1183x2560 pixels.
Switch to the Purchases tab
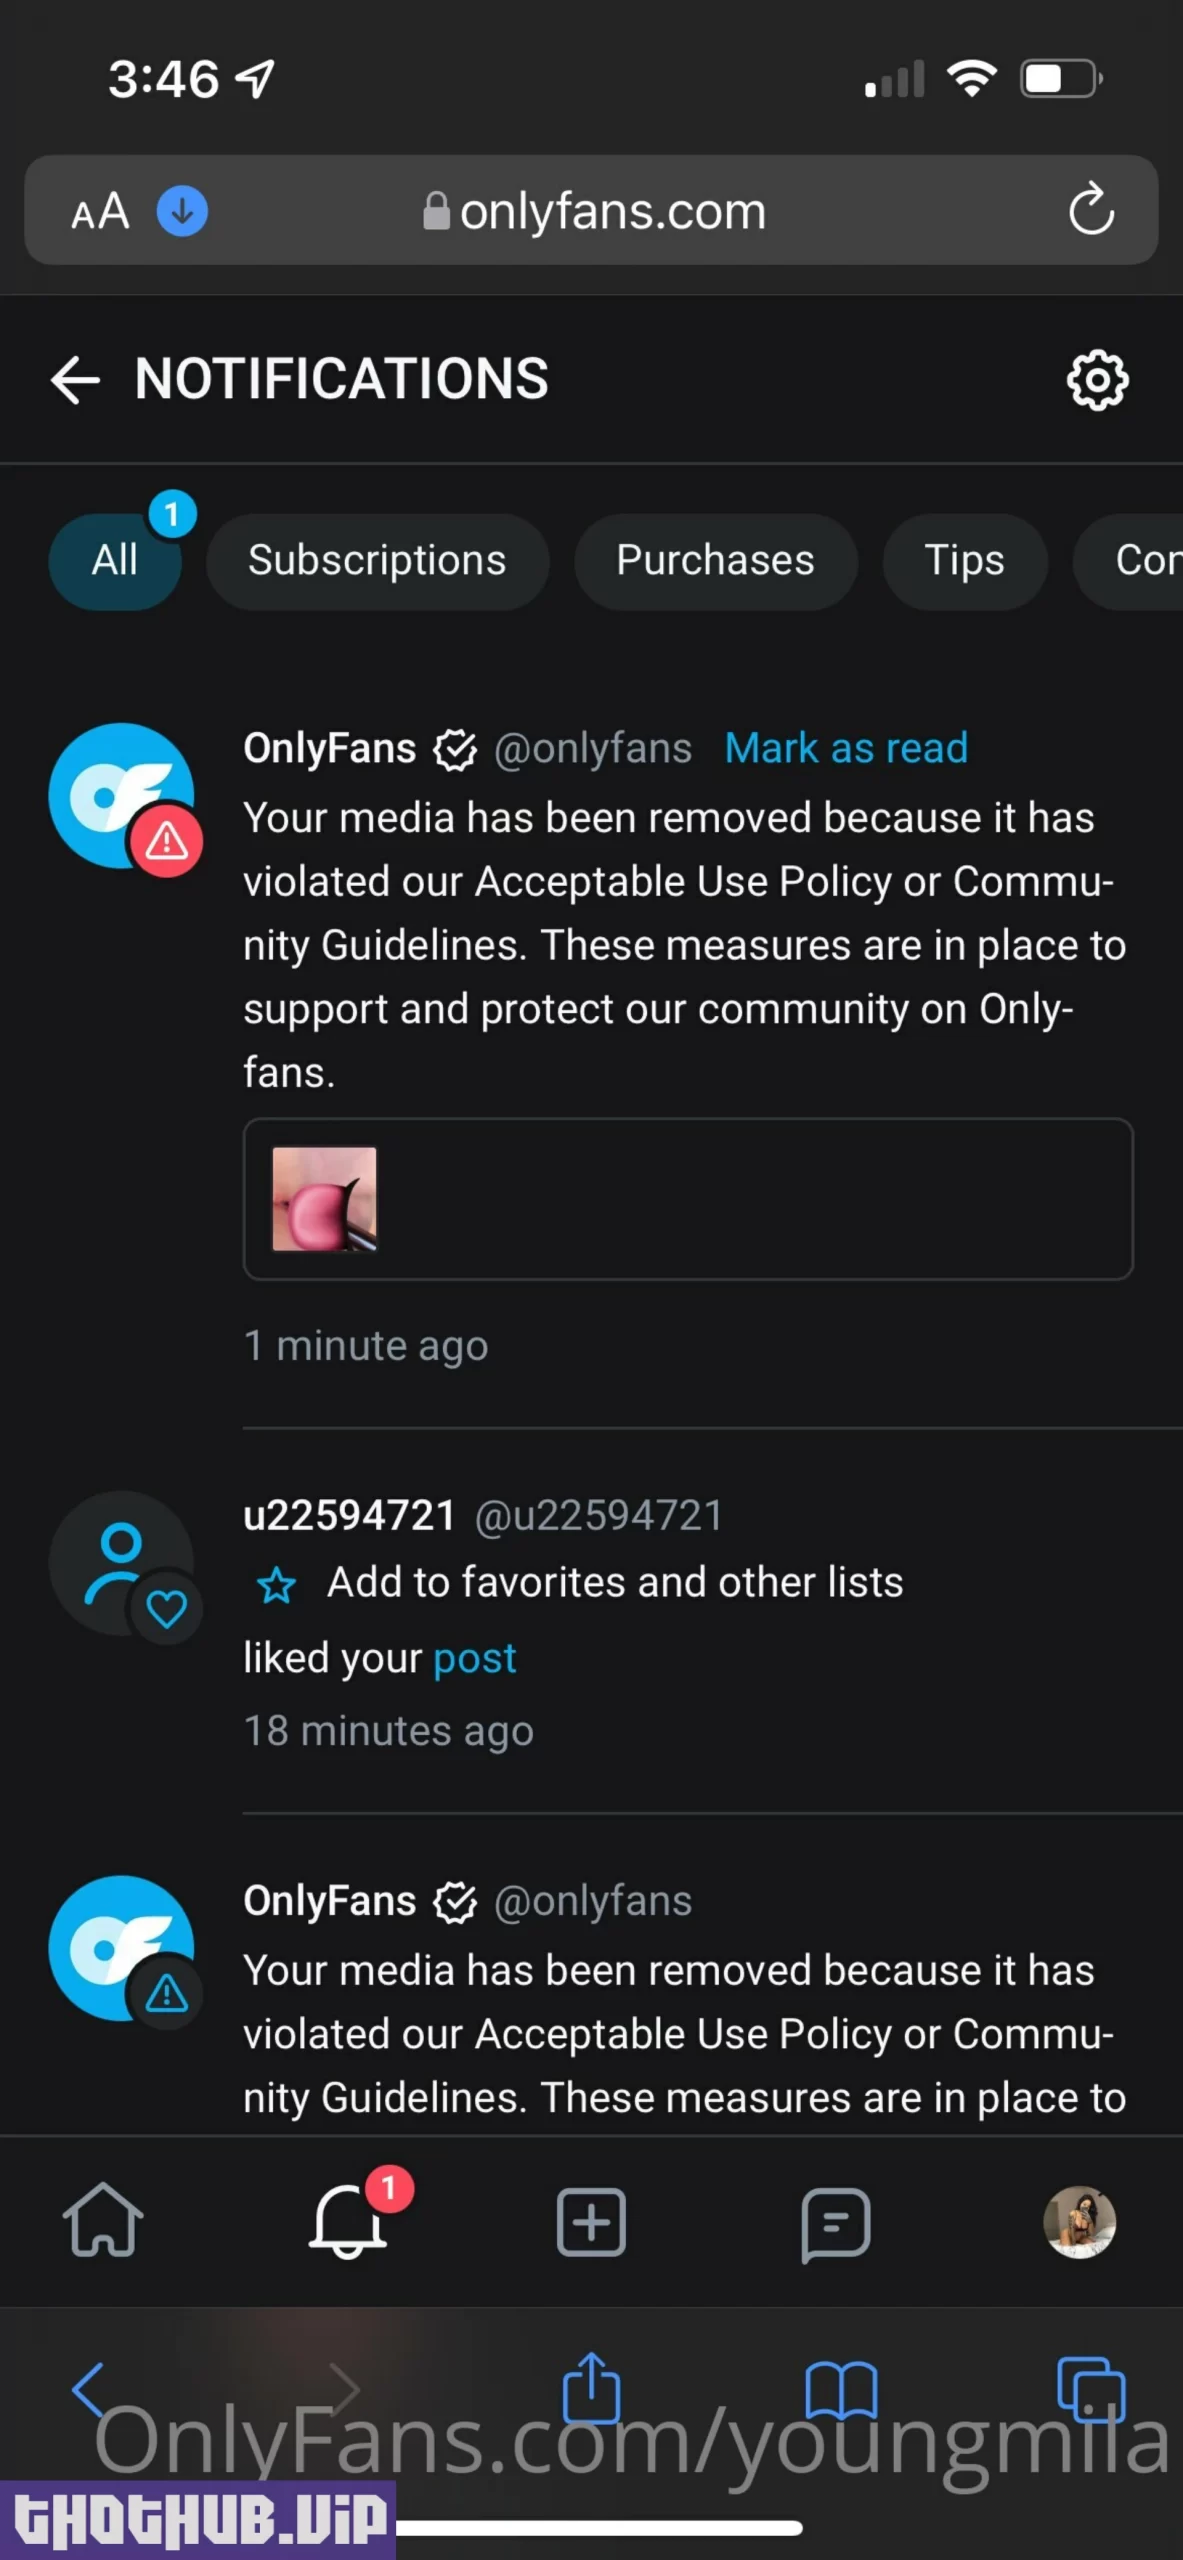pyautogui.click(x=715, y=561)
